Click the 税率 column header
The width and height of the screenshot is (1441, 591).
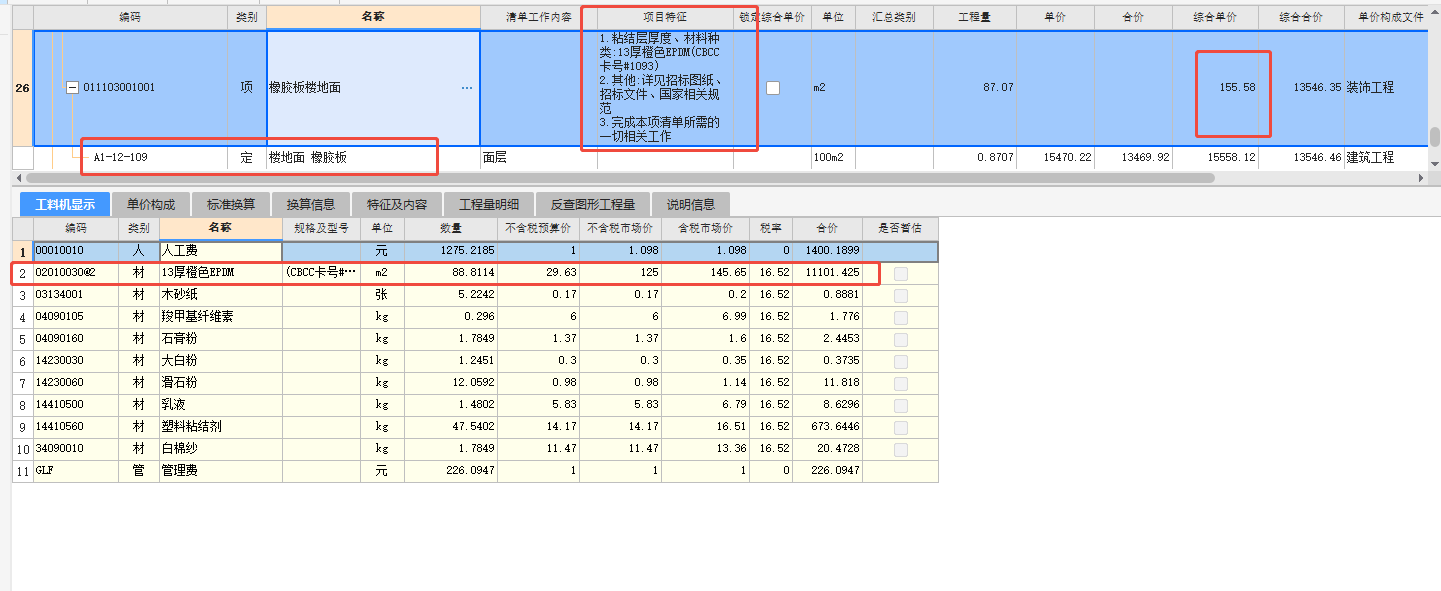pos(770,229)
